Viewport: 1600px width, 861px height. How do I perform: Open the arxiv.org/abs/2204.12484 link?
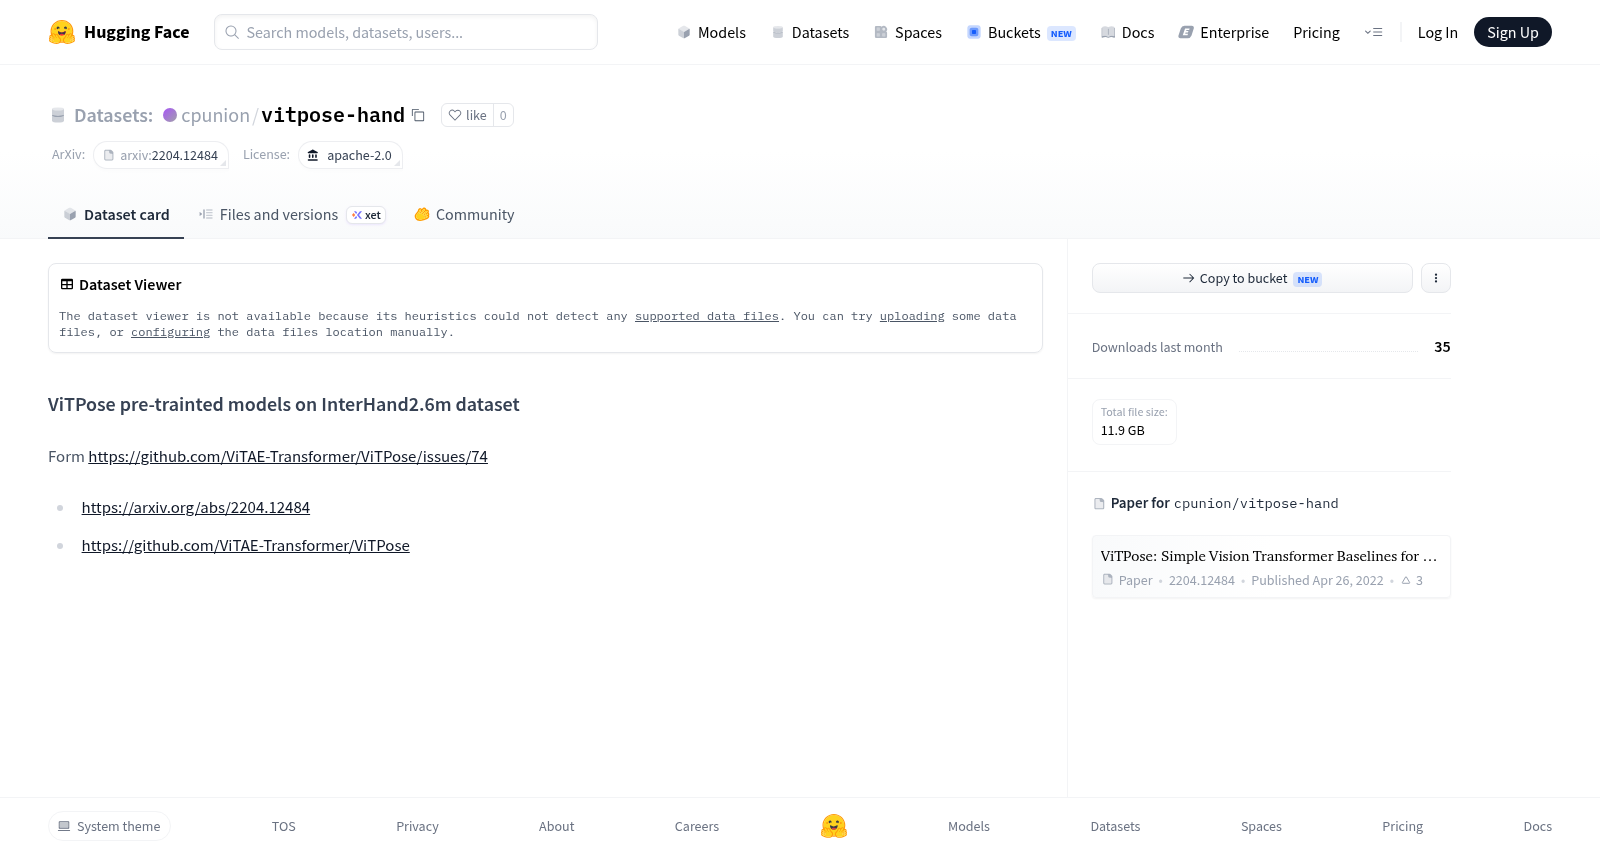[x=196, y=507]
